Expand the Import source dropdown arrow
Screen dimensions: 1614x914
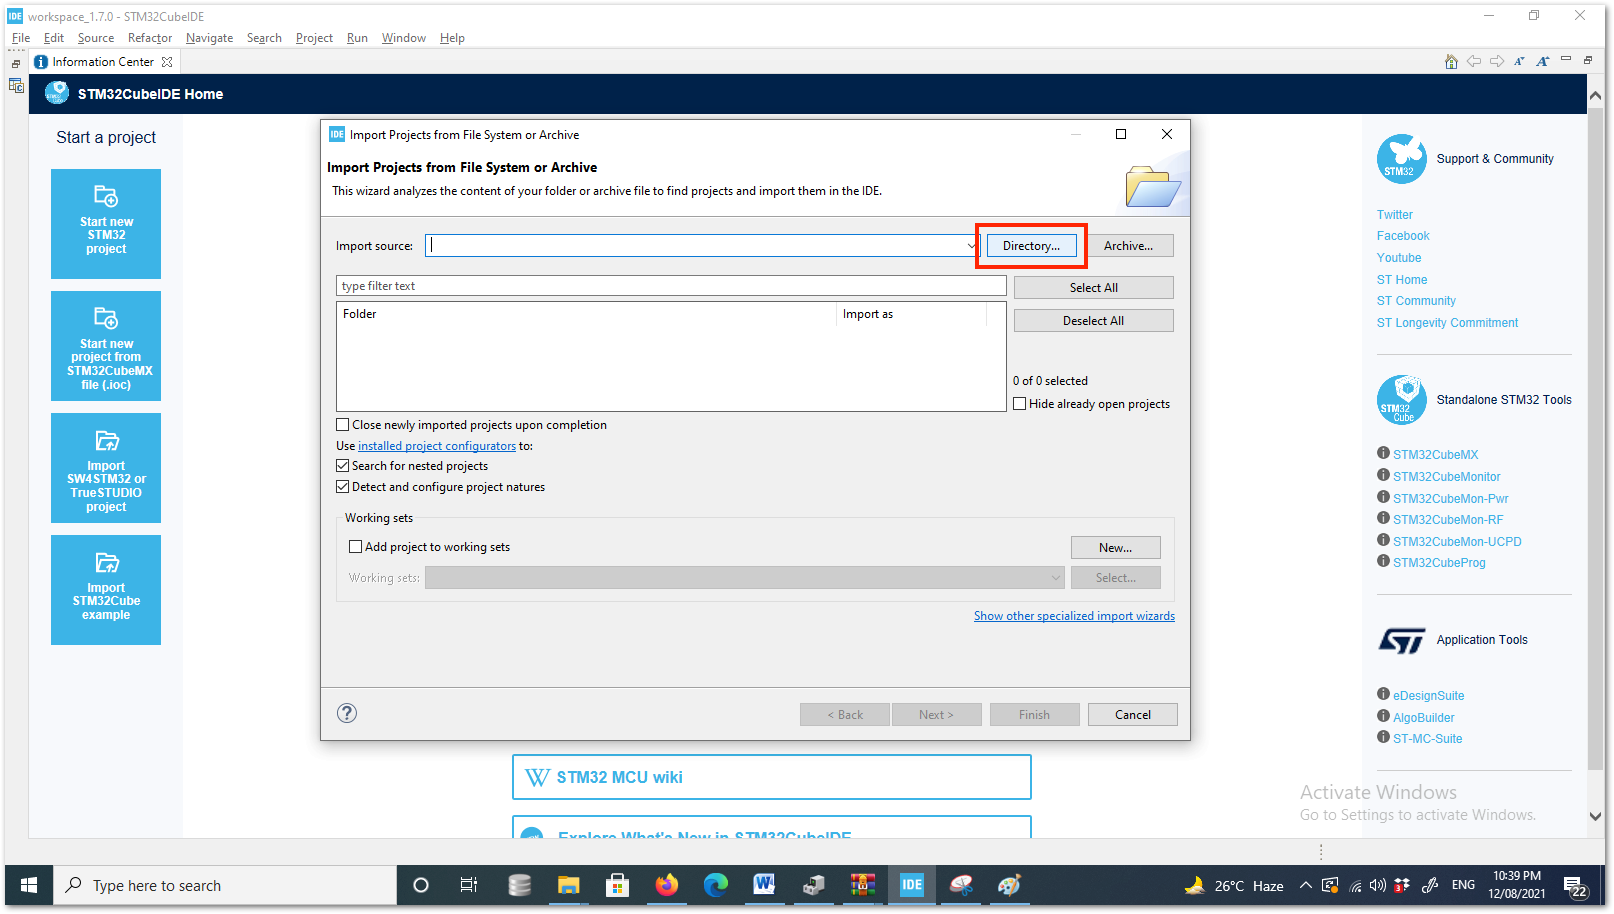971,246
